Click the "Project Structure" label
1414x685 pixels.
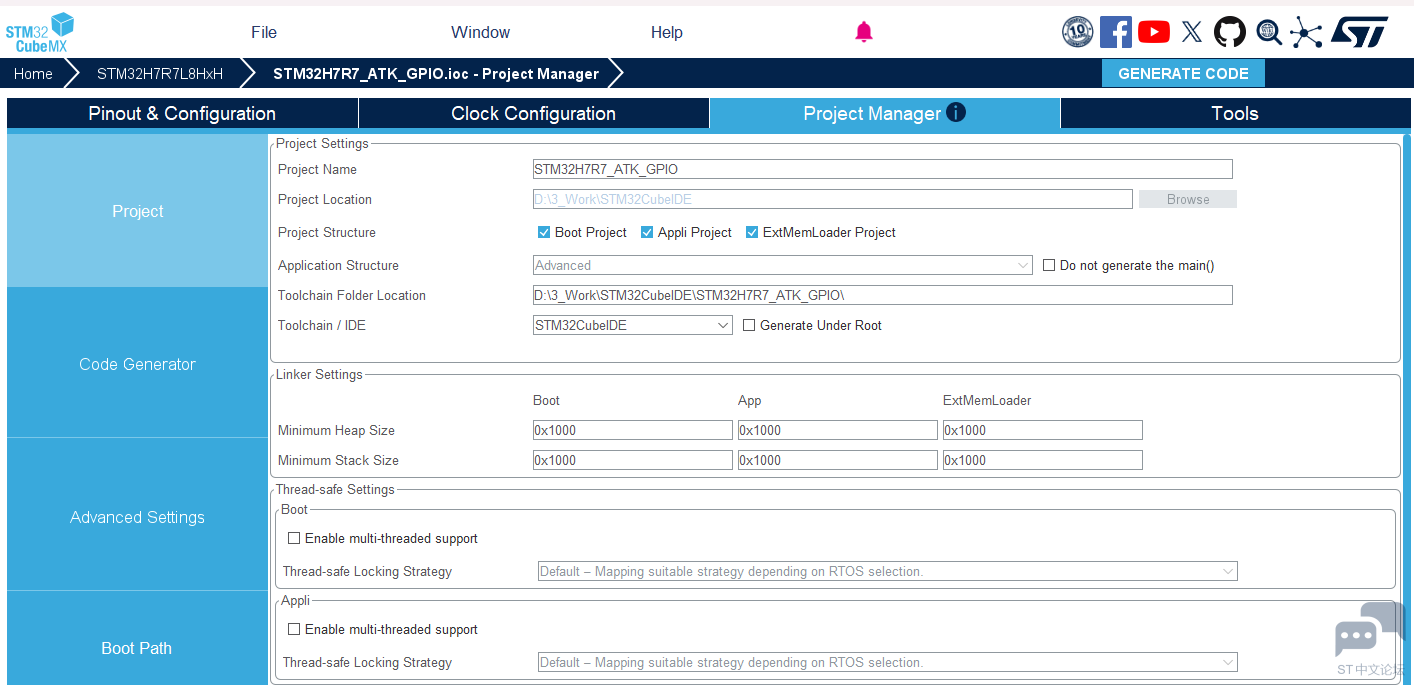[327, 232]
